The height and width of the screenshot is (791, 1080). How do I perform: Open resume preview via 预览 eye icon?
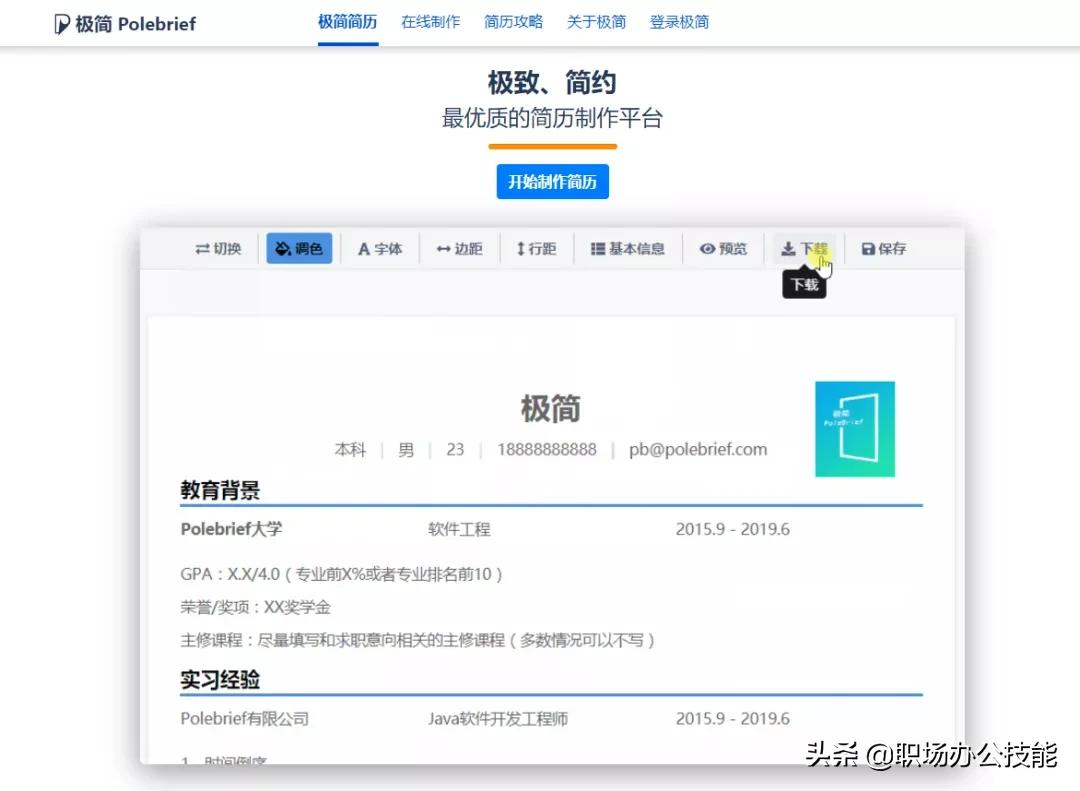[x=723, y=248]
